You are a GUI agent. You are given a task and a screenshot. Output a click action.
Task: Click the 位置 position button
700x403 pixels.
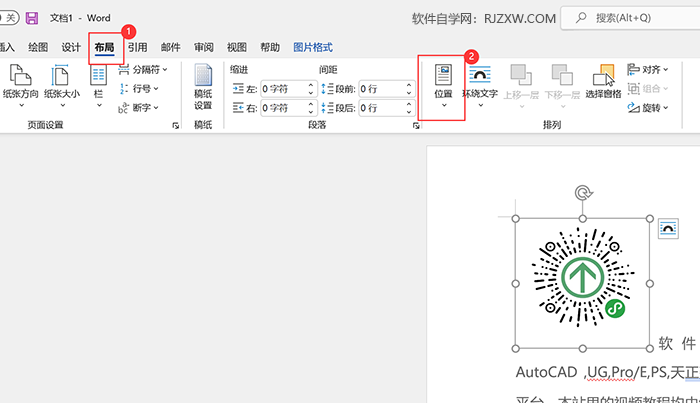[443, 86]
